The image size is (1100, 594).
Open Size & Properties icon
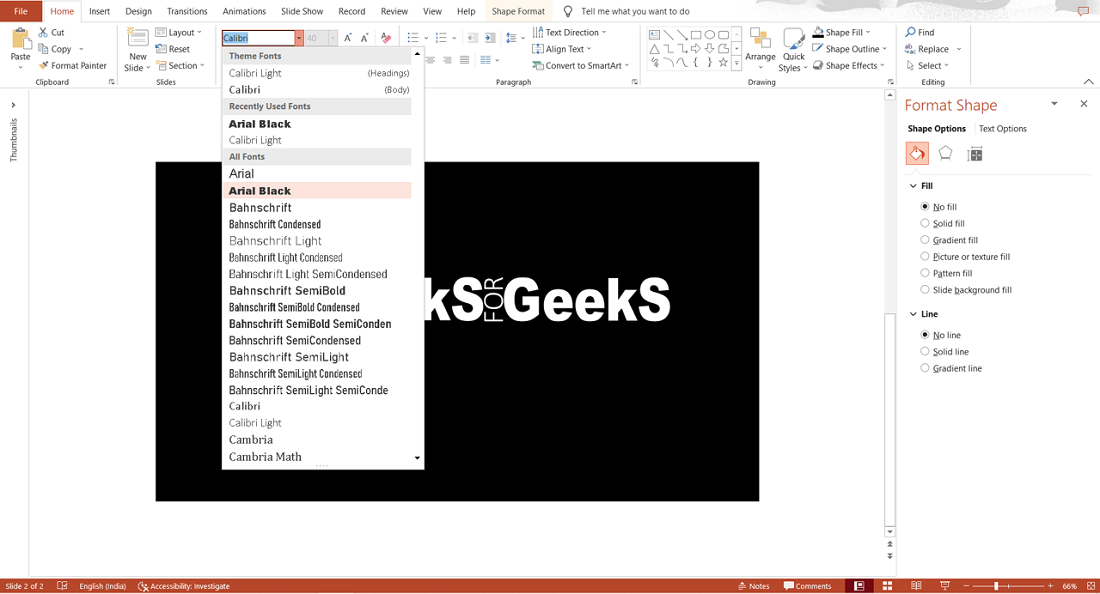(974, 154)
